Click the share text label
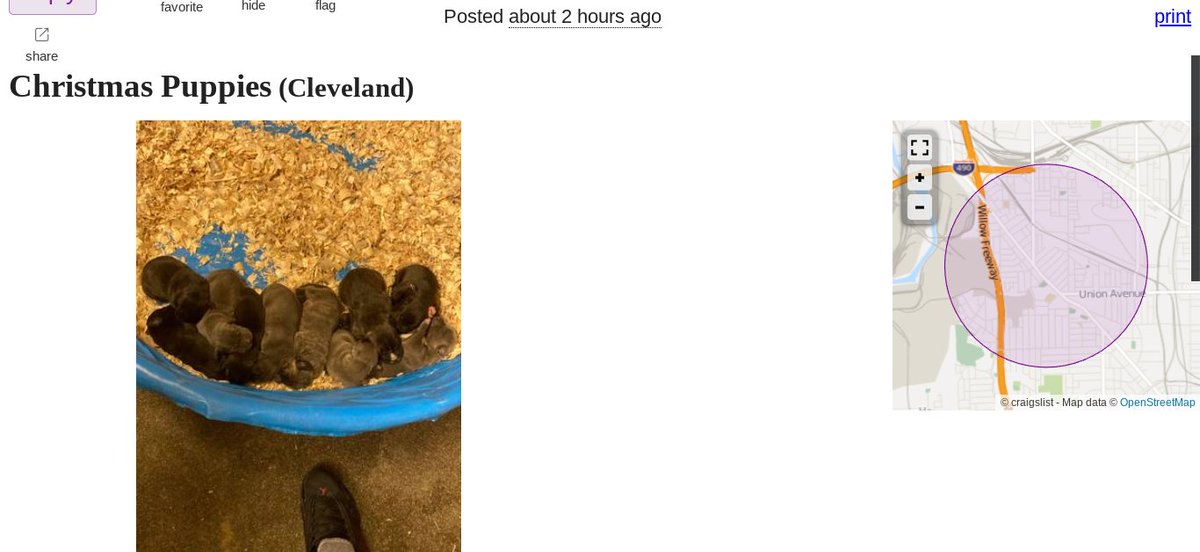 point(42,56)
